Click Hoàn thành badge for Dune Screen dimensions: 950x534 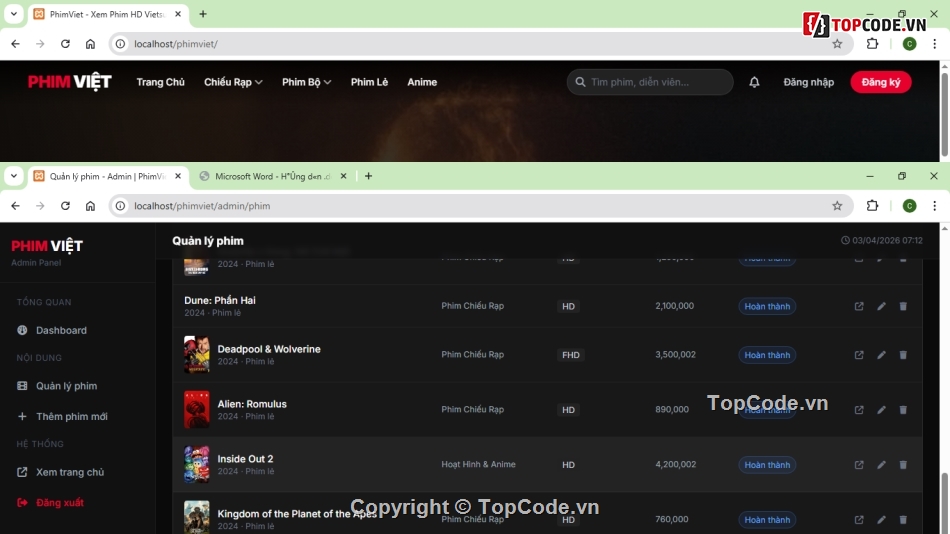pyautogui.click(x=767, y=306)
